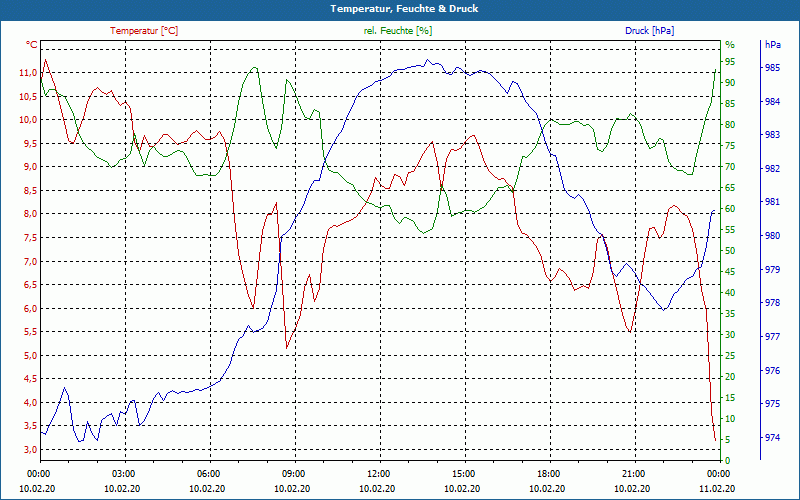Click the blue '975' pressure axis tick
This screenshot has height=500, width=800.
[773, 404]
